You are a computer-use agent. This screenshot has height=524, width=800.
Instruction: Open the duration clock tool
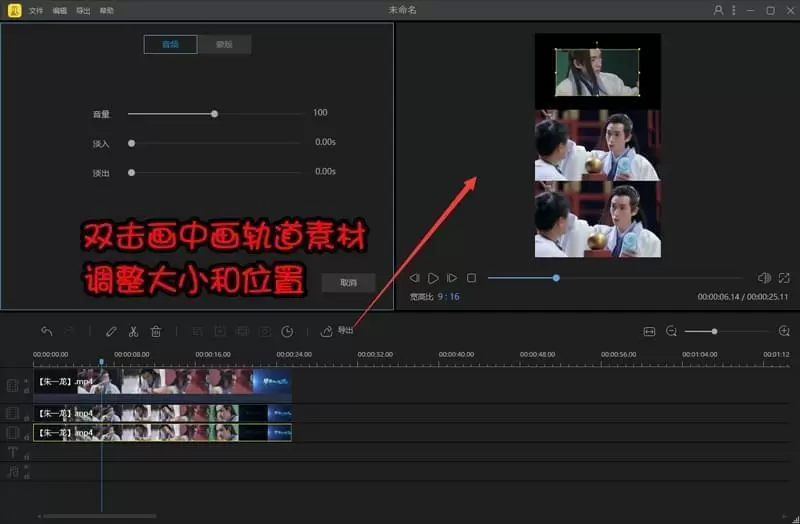pyautogui.click(x=287, y=332)
